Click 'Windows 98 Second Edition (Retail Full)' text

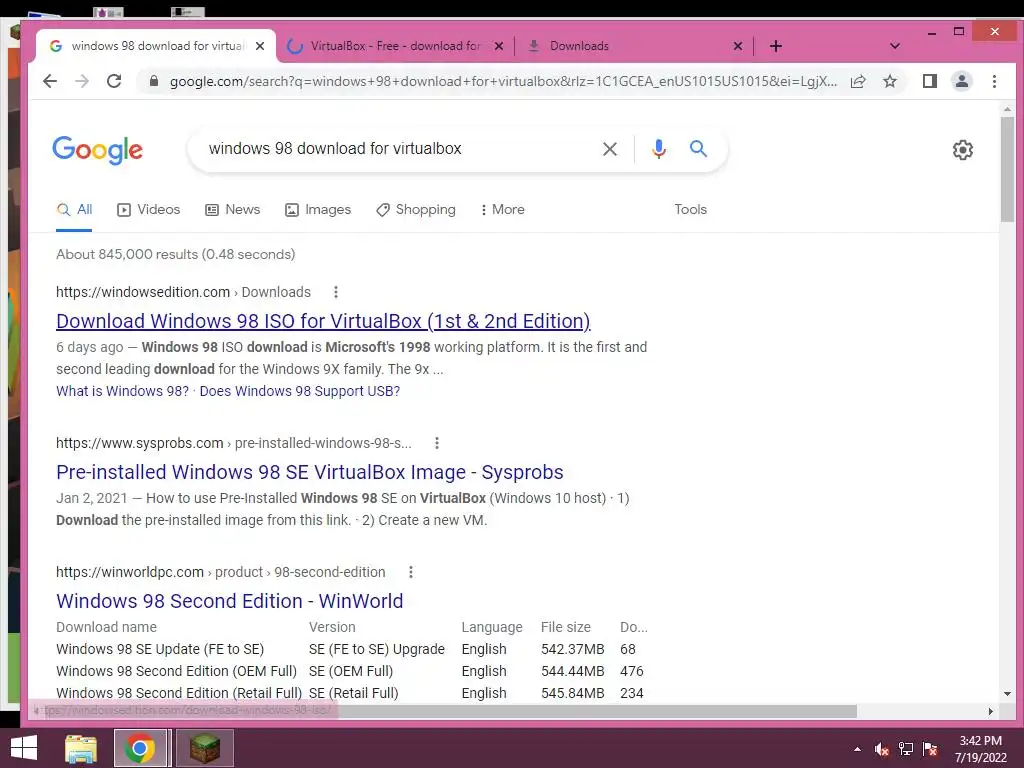[x=179, y=693]
